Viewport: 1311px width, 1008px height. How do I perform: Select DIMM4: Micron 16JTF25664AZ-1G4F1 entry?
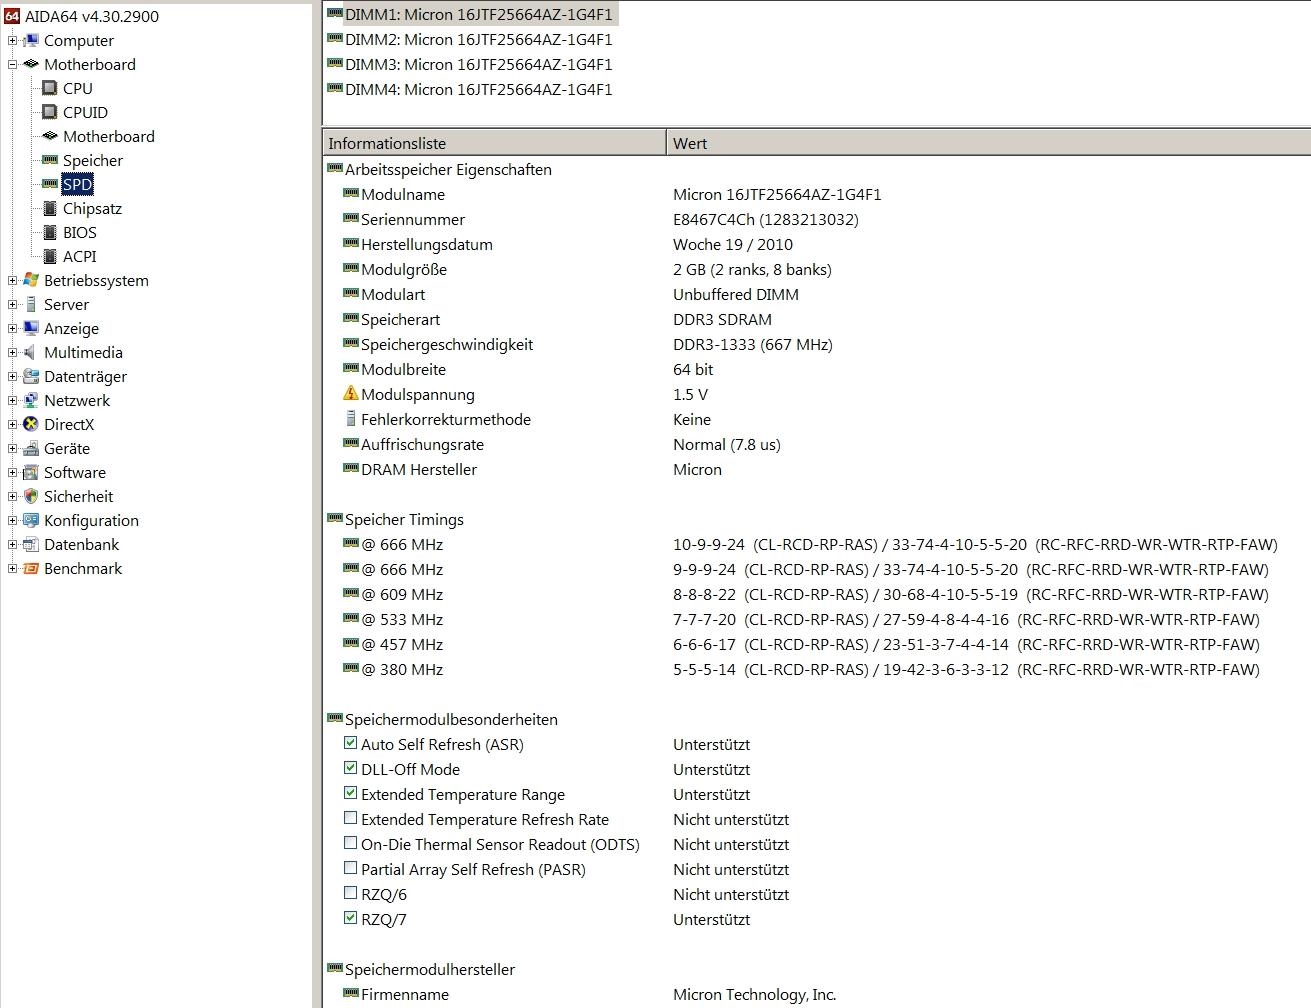(478, 89)
